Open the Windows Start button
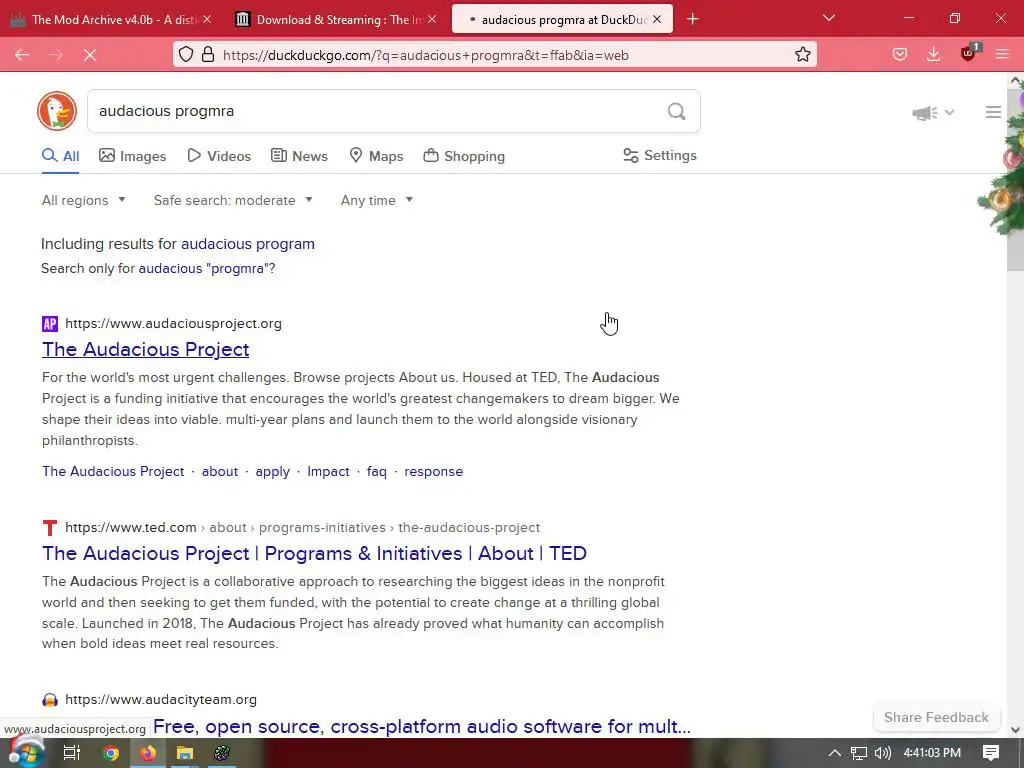 [x=27, y=753]
